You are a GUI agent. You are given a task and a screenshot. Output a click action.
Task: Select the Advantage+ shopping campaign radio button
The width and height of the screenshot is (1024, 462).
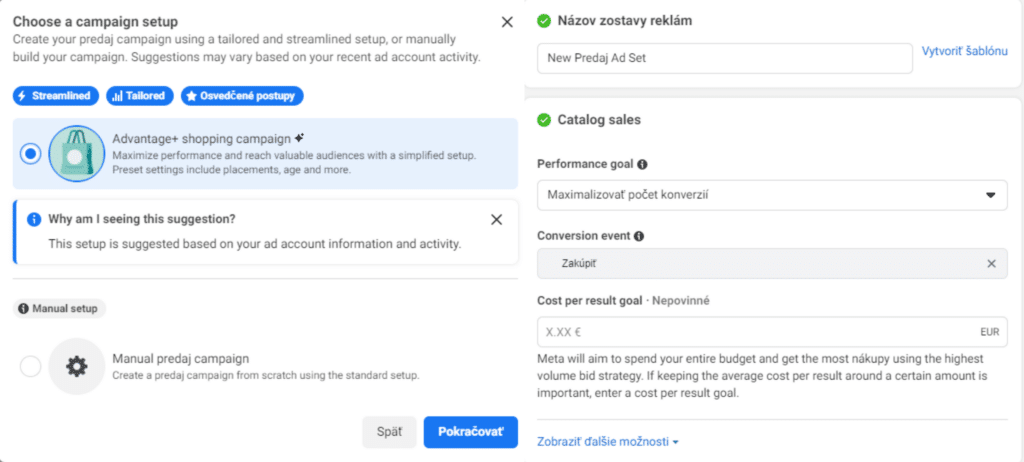point(30,154)
